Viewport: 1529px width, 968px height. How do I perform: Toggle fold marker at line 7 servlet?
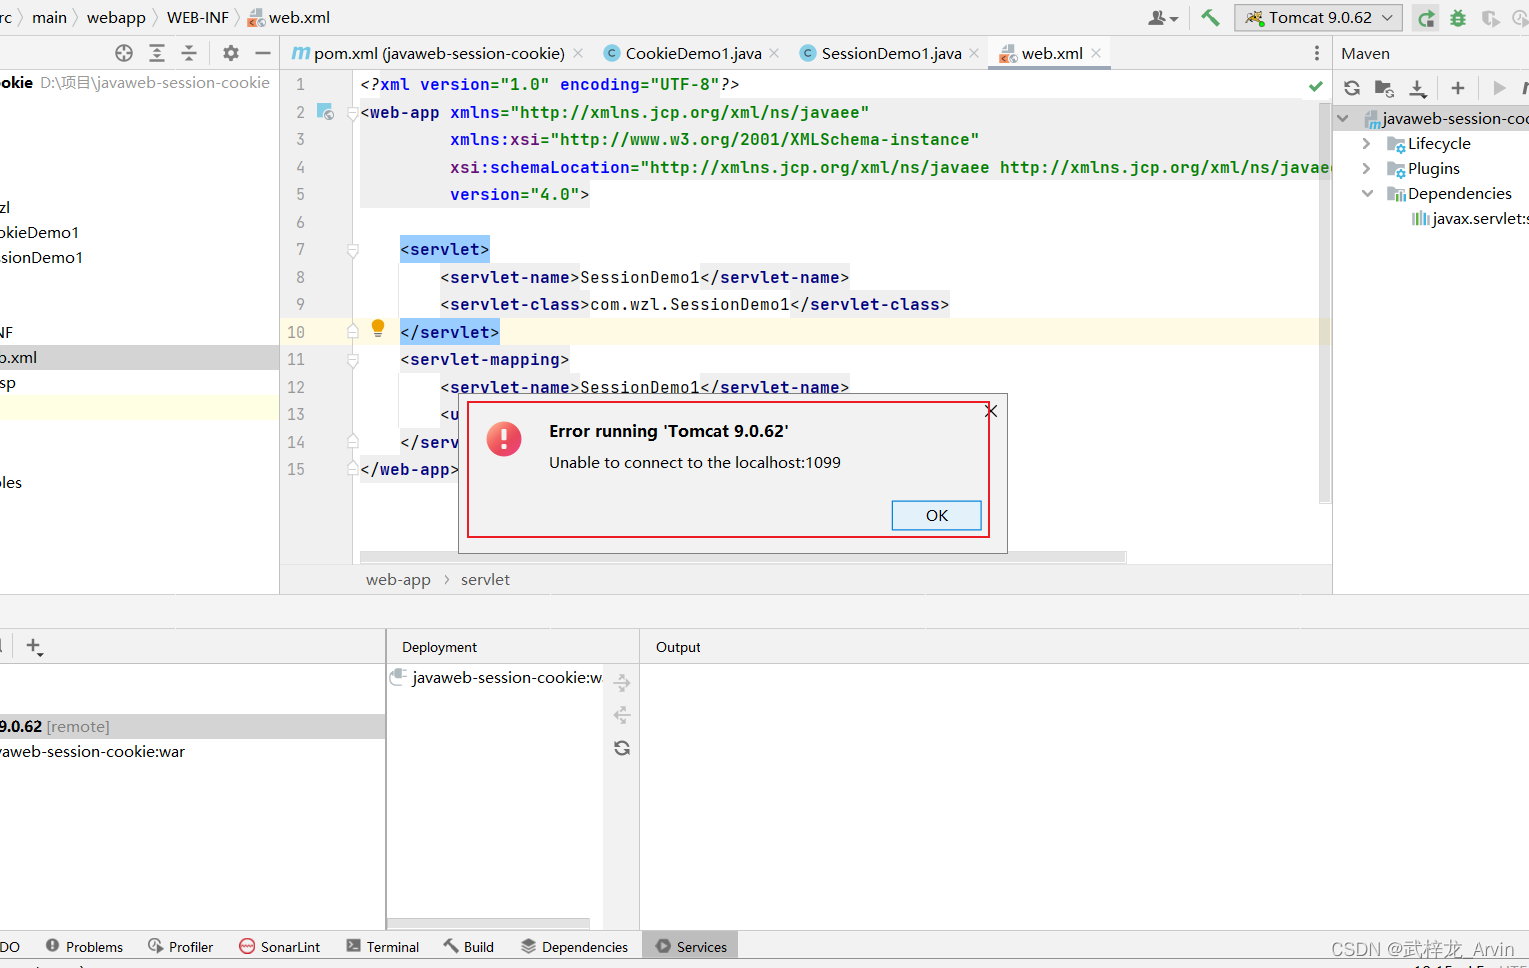353,250
